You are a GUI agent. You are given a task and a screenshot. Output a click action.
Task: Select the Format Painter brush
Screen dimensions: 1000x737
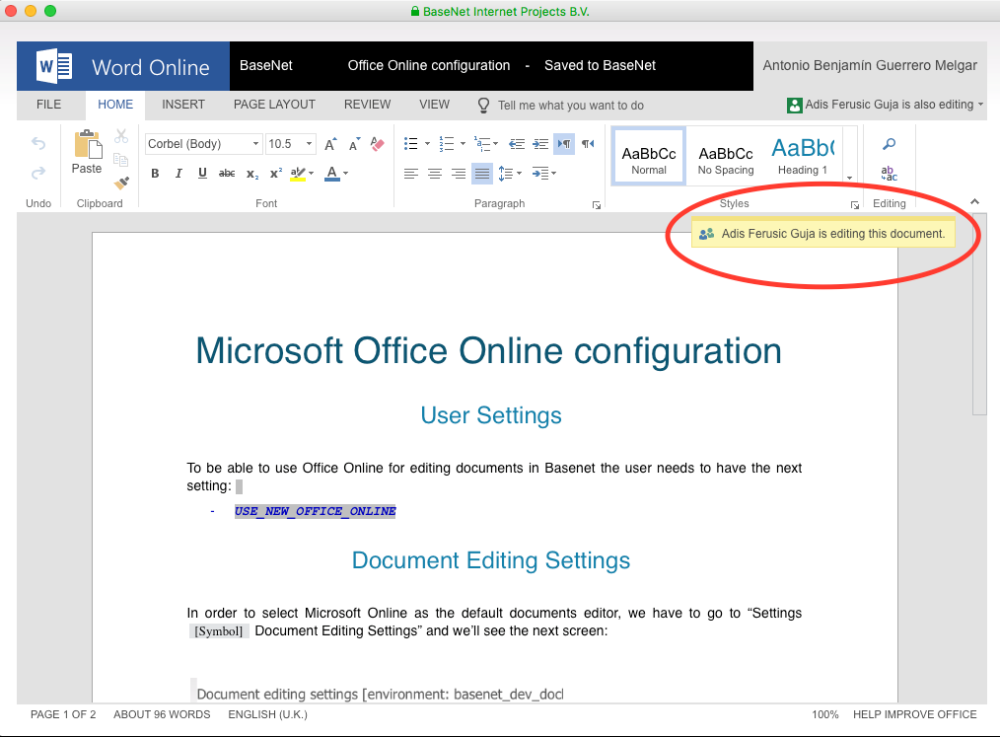tap(121, 183)
